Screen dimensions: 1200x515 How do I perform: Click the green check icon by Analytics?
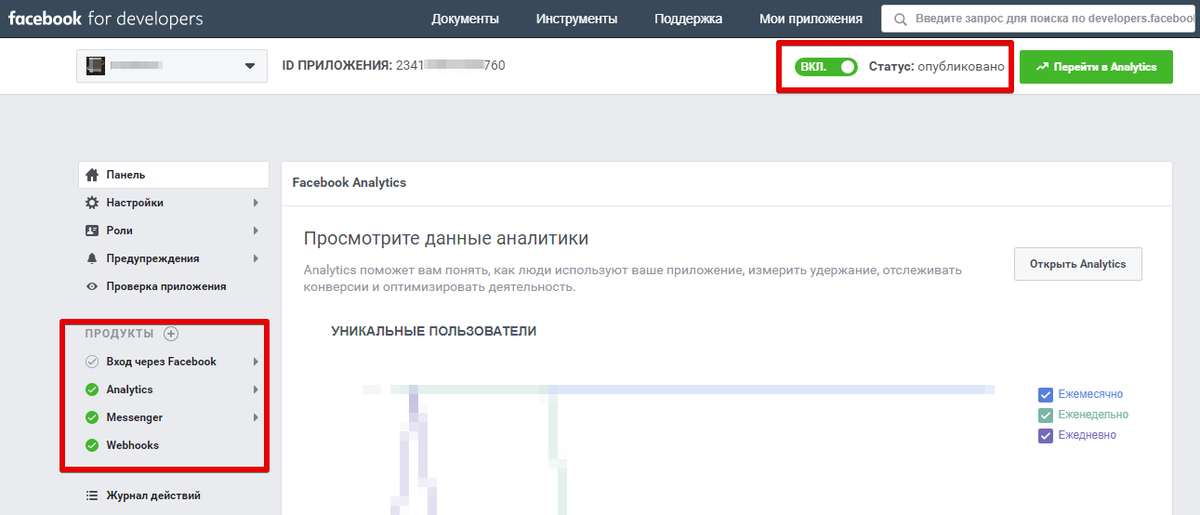pos(92,389)
